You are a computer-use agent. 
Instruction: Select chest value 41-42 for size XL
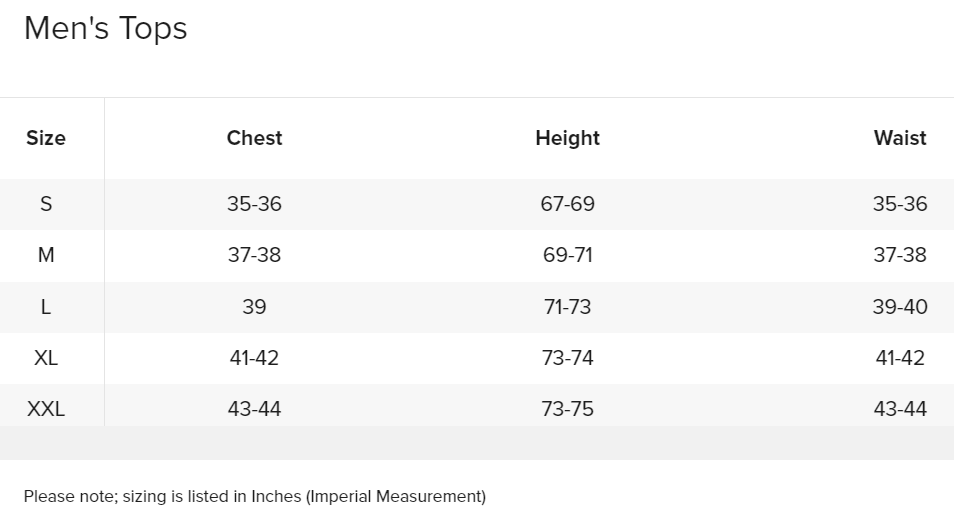pyautogui.click(x=254, y=358)
